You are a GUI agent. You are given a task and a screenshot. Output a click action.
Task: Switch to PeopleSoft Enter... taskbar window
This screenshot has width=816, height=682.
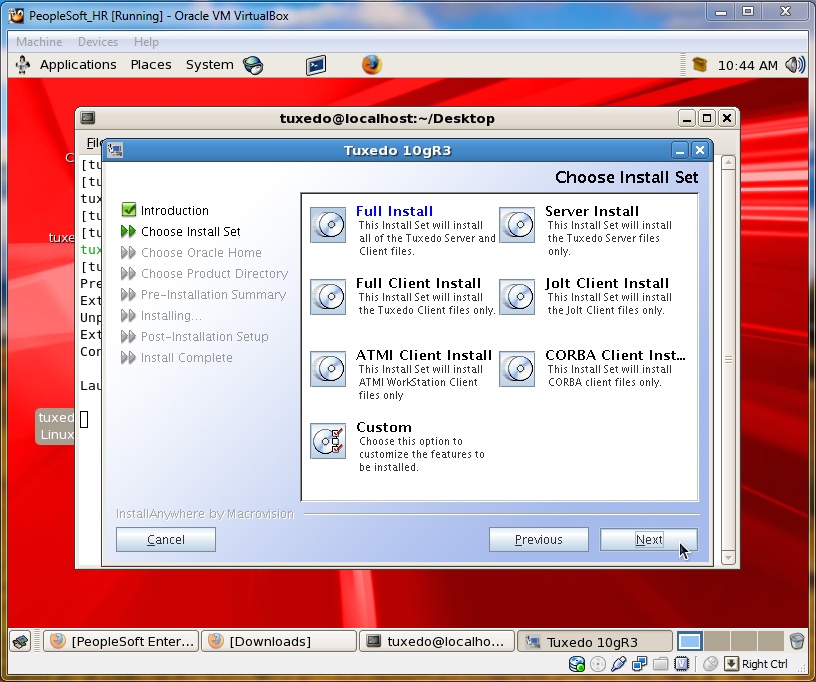(121, 641)
